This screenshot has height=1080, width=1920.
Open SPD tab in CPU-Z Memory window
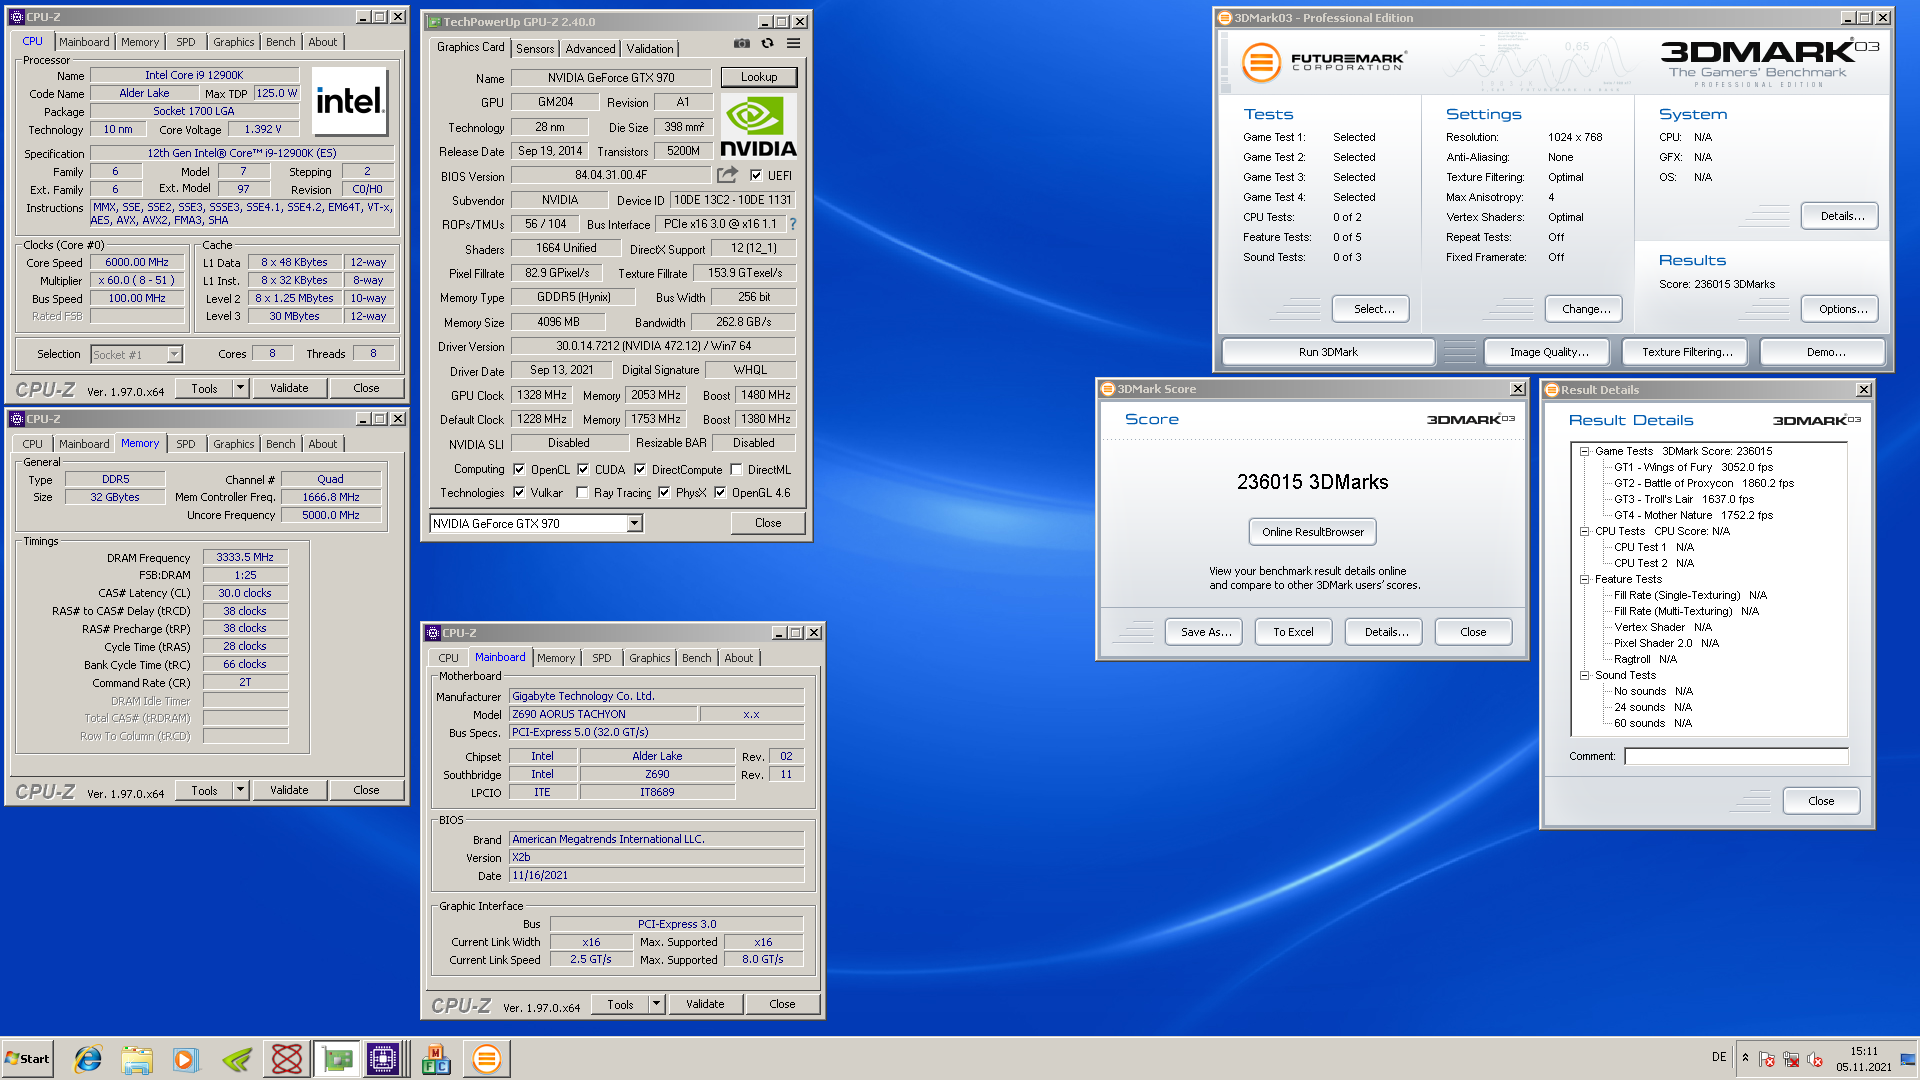(186, 444)
